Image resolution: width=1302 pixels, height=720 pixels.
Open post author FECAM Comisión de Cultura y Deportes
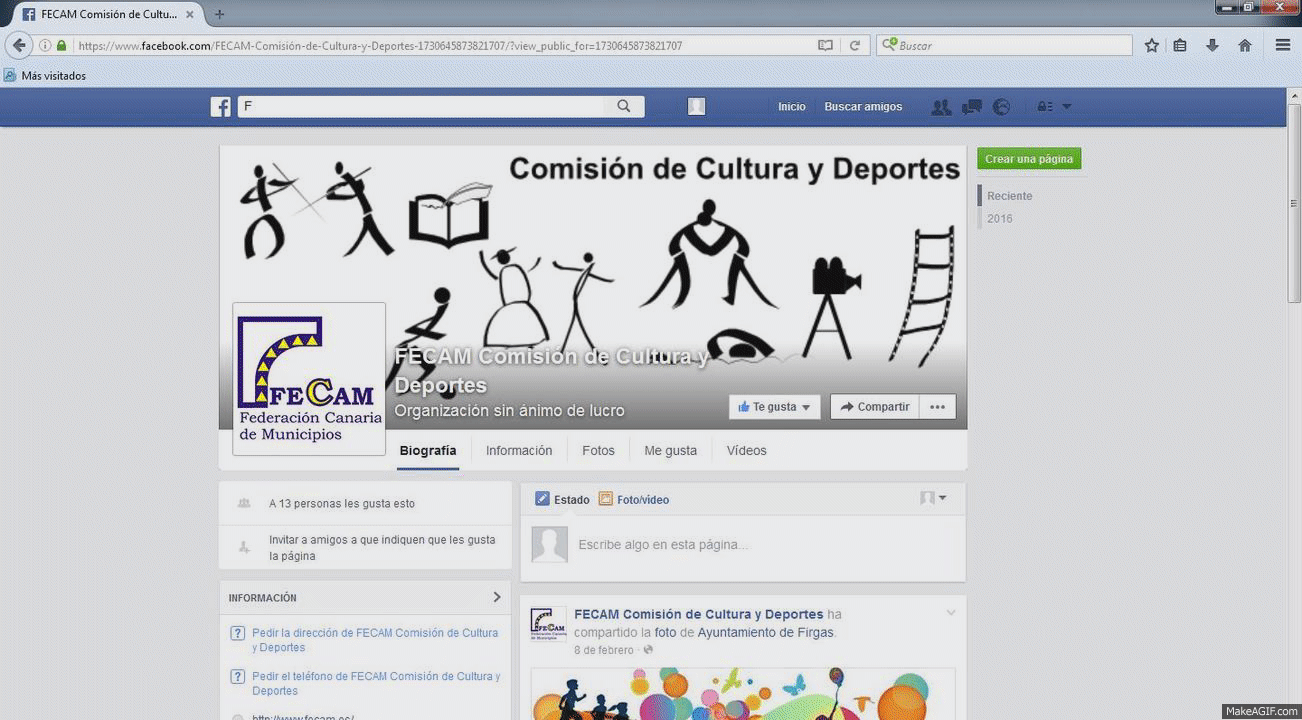tap(699, 614)
